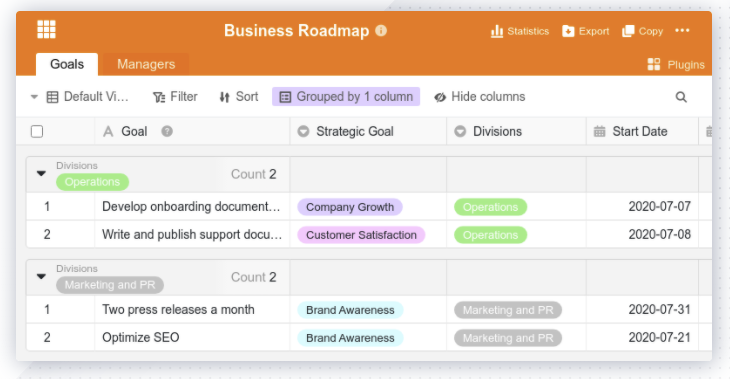
Task: Click the purple Company Growth tag
Action: [x=350, y=207]
